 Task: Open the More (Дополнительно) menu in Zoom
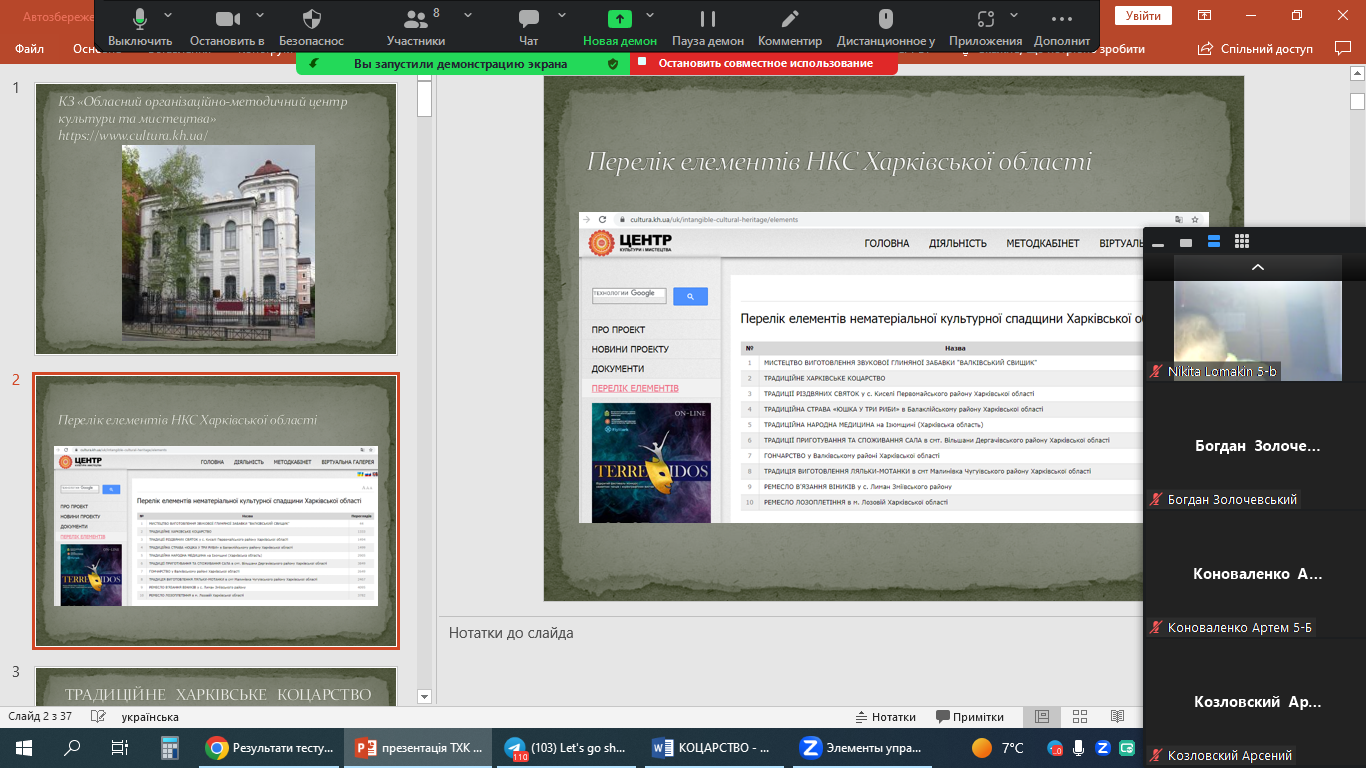click(x=1062, y=27)
